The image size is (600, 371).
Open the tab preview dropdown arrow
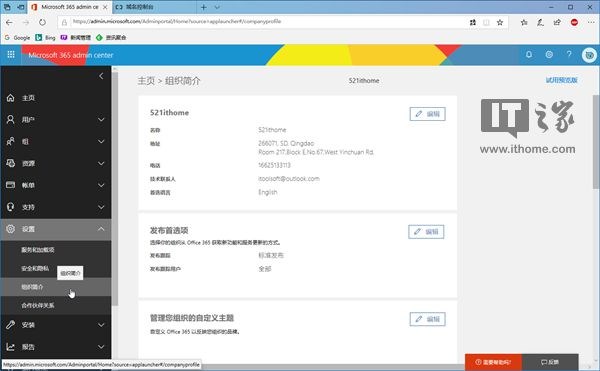217,7
